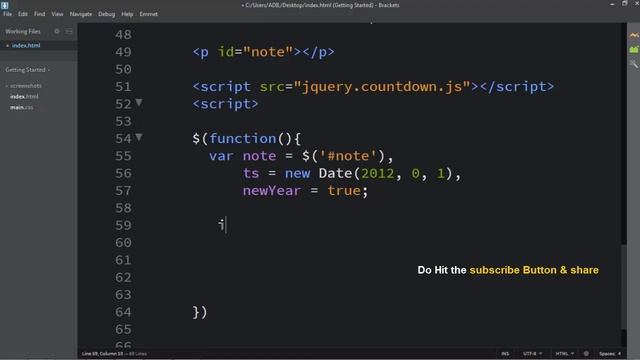Open the Find menu
Screen dimensions: 640x360
point(40,14)
